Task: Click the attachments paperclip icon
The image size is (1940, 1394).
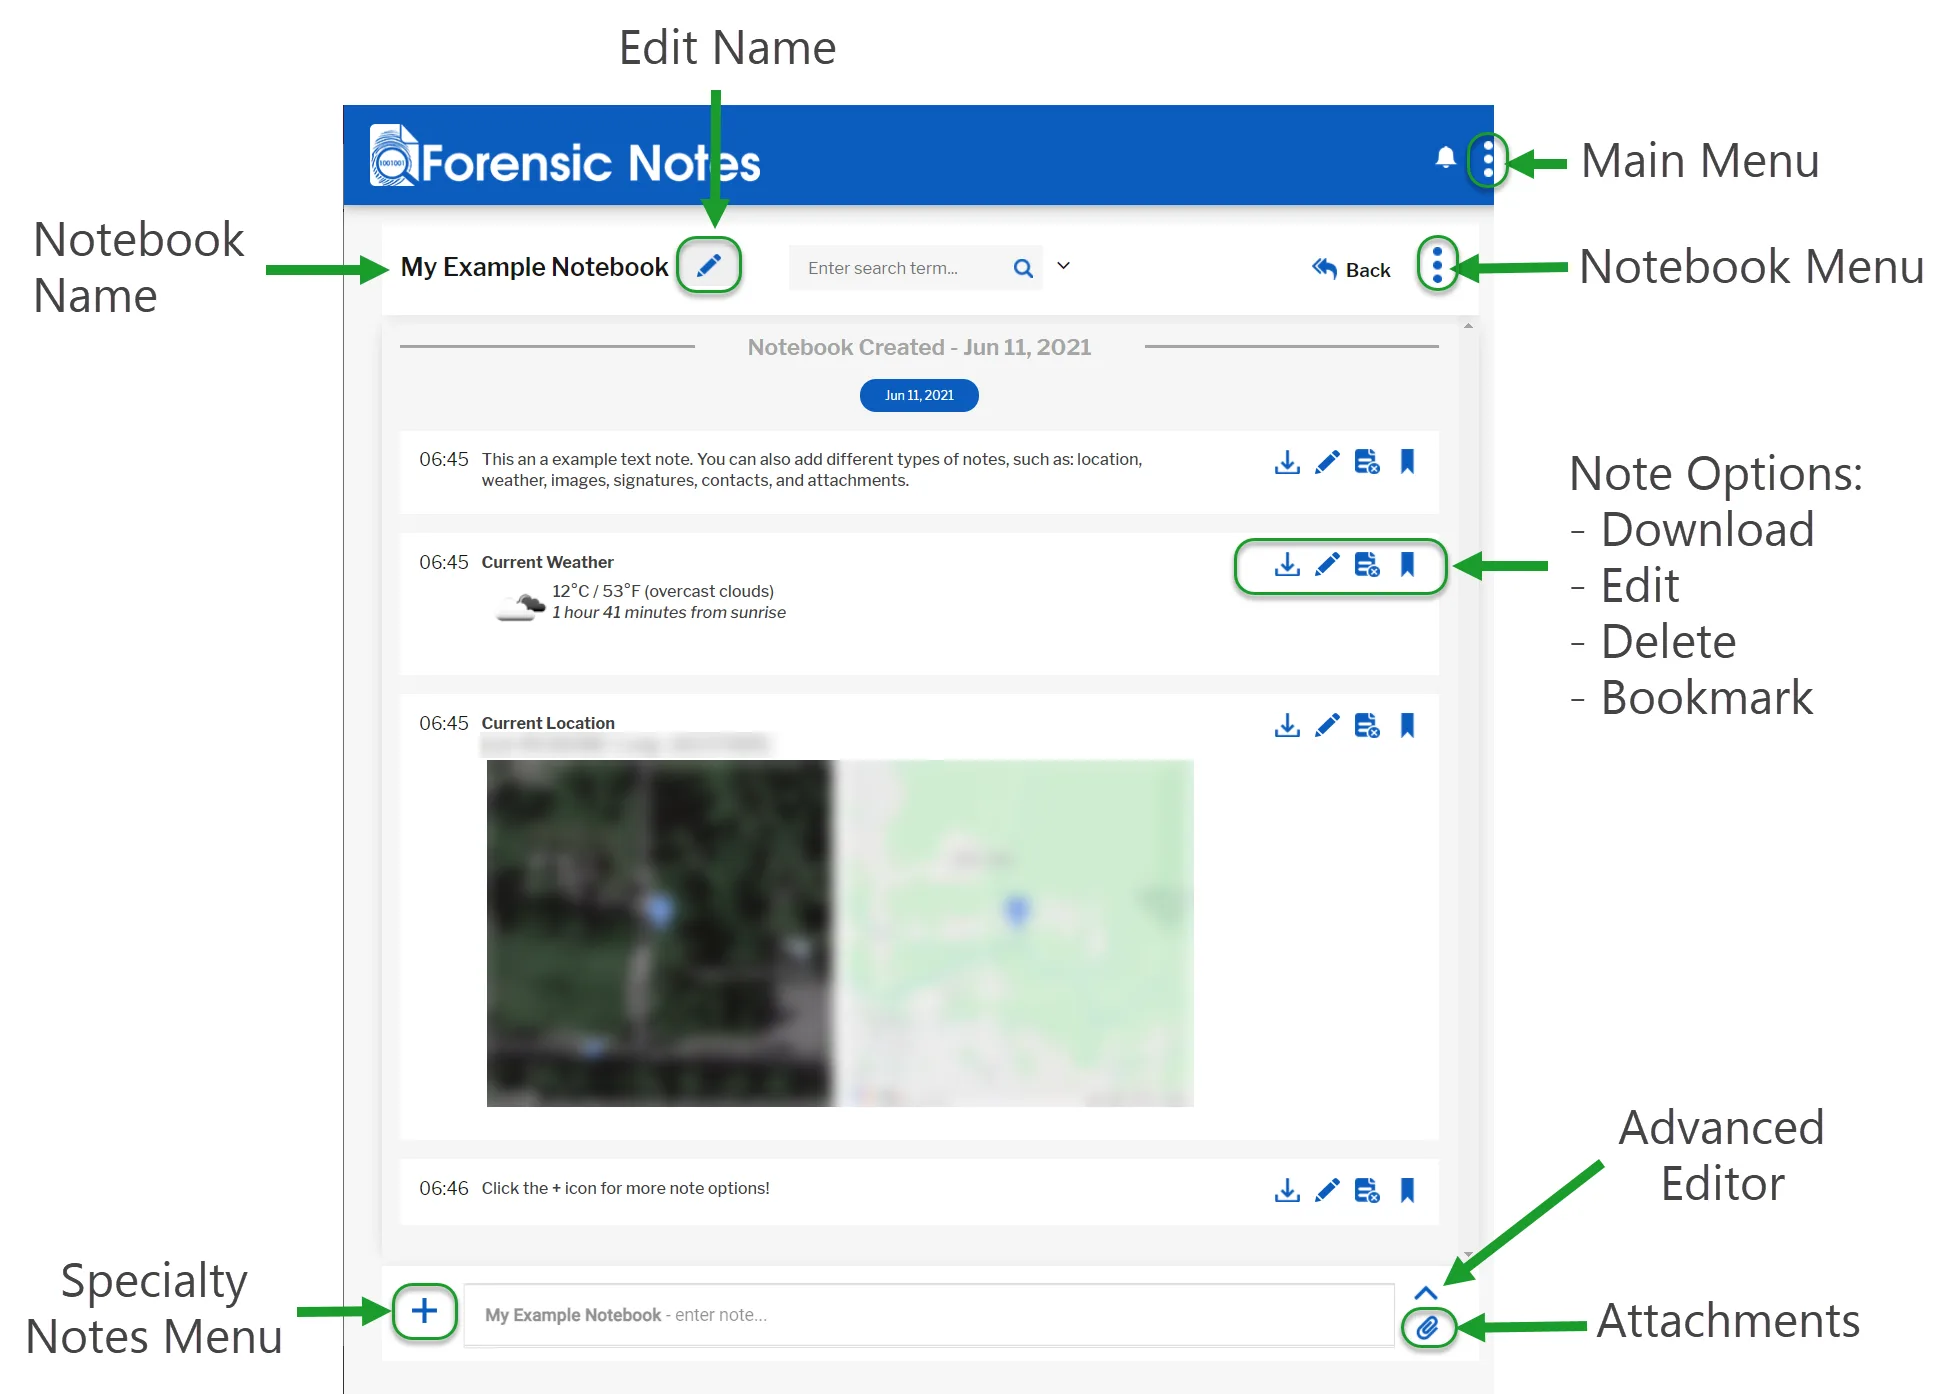Action: pos(1427,1328)
